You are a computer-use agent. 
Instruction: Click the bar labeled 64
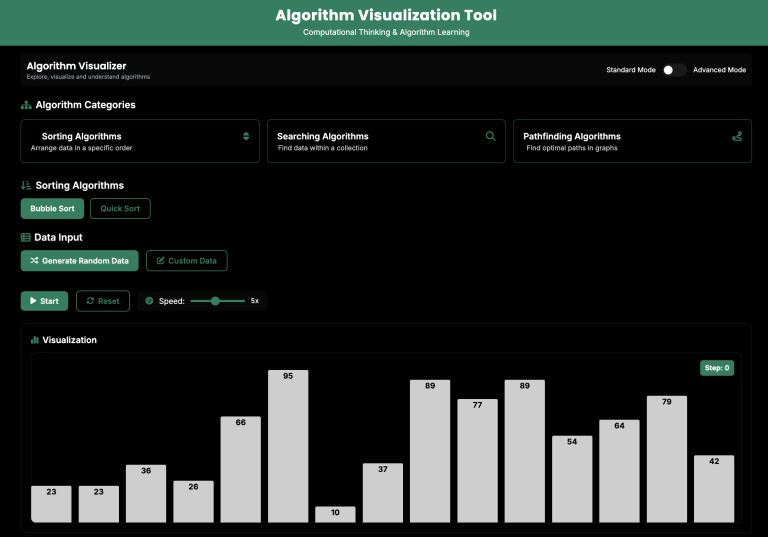(619, 471)
